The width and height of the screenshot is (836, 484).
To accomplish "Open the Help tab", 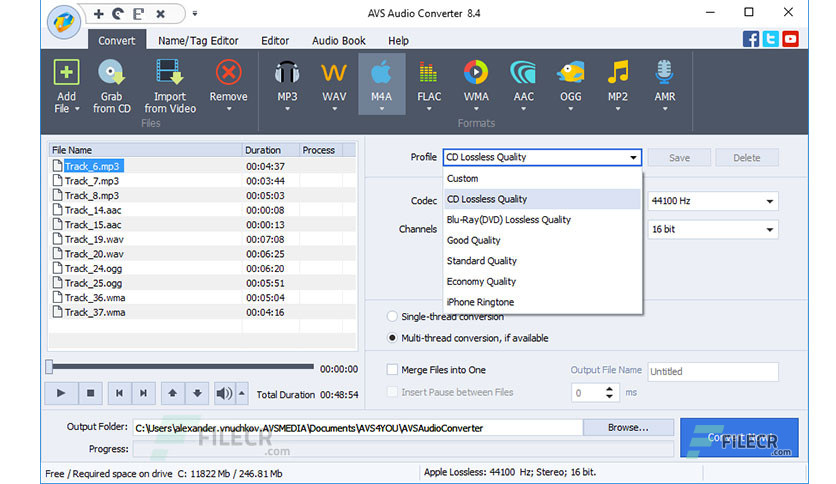I will pos(398,41).
